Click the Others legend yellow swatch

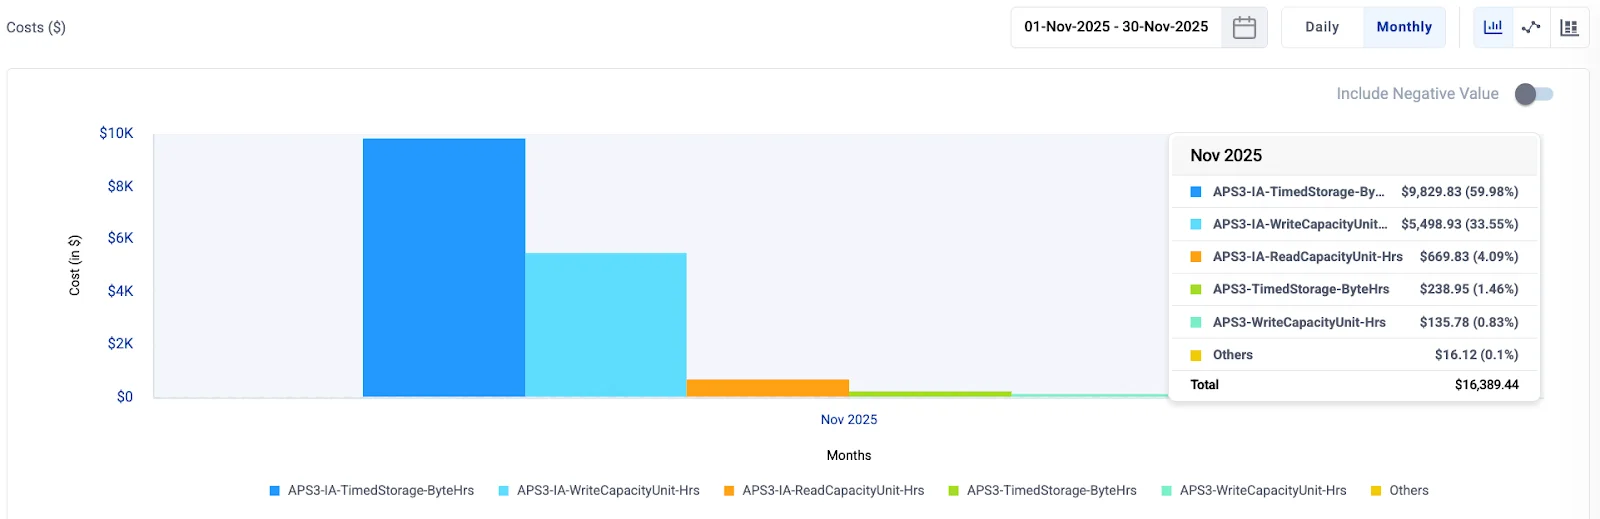tap(1376, 491)
